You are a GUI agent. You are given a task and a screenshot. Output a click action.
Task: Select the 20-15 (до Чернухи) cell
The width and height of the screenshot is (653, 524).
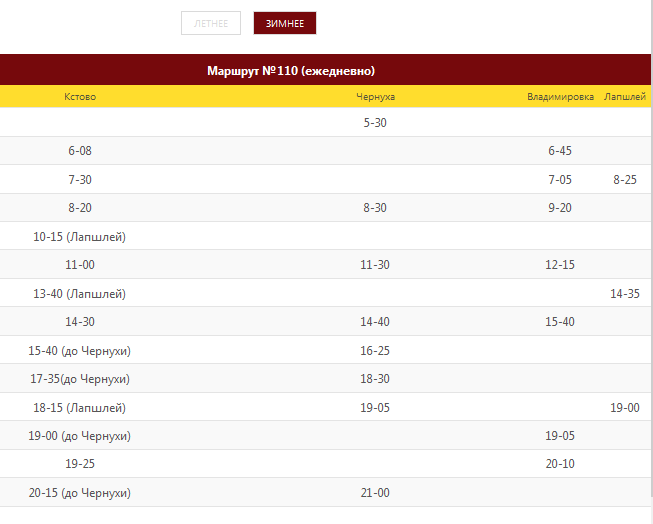(80, 493)
